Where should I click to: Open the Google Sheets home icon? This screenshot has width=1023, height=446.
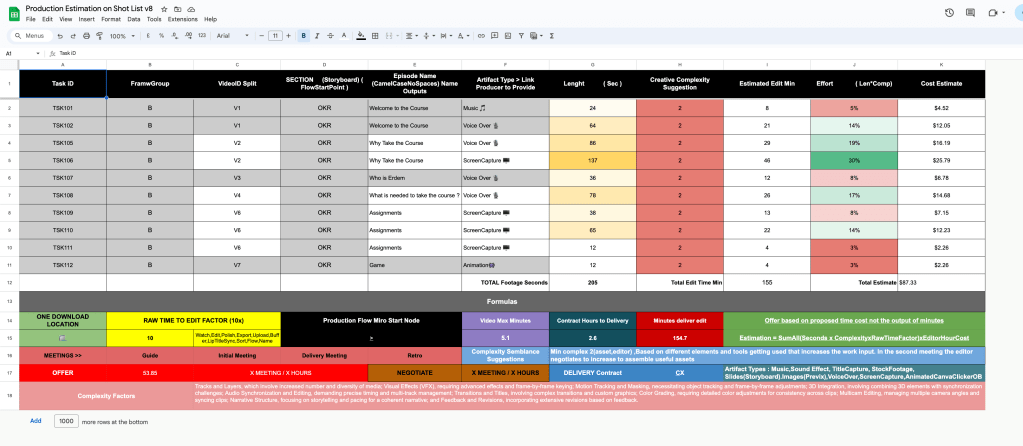(x=14, y=14)
